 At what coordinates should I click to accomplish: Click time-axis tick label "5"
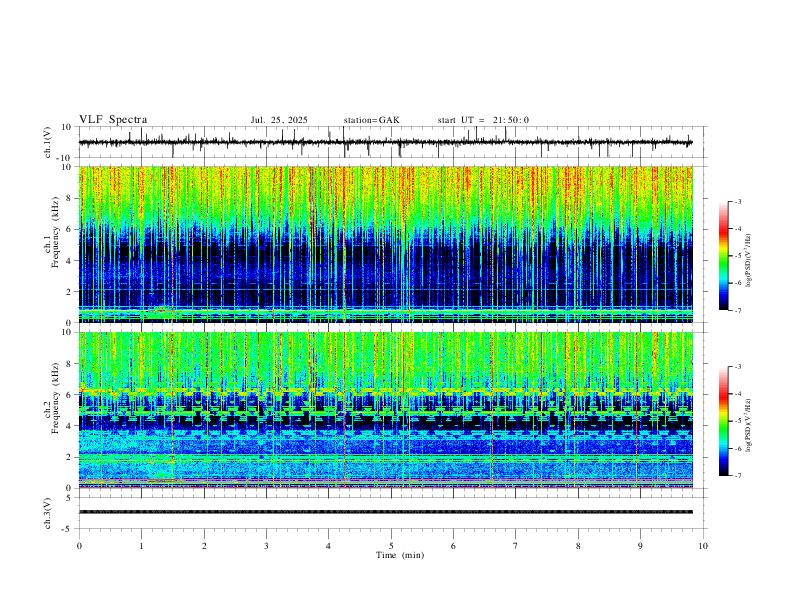click(391, 546)
